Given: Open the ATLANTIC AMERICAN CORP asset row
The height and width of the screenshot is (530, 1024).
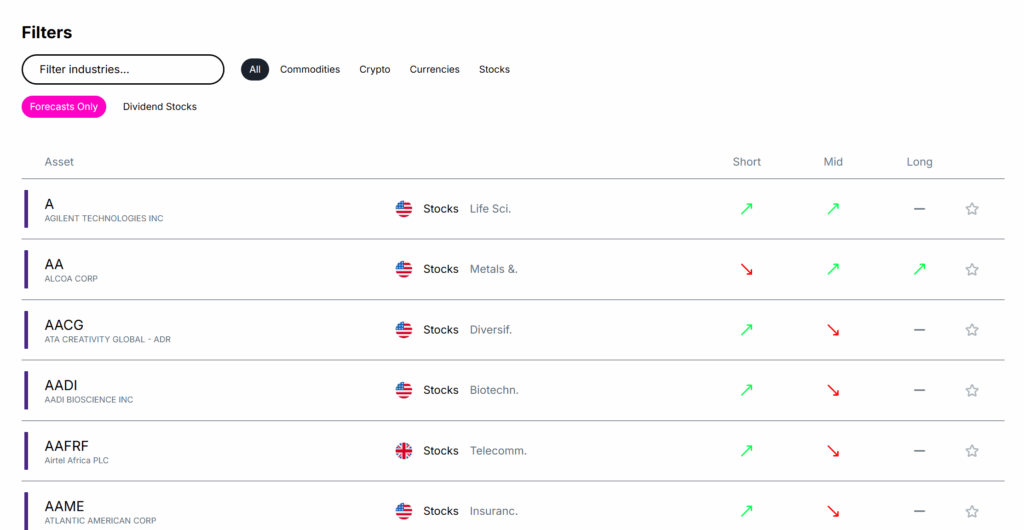Looking at the screenshot, I should pos(100,511).
